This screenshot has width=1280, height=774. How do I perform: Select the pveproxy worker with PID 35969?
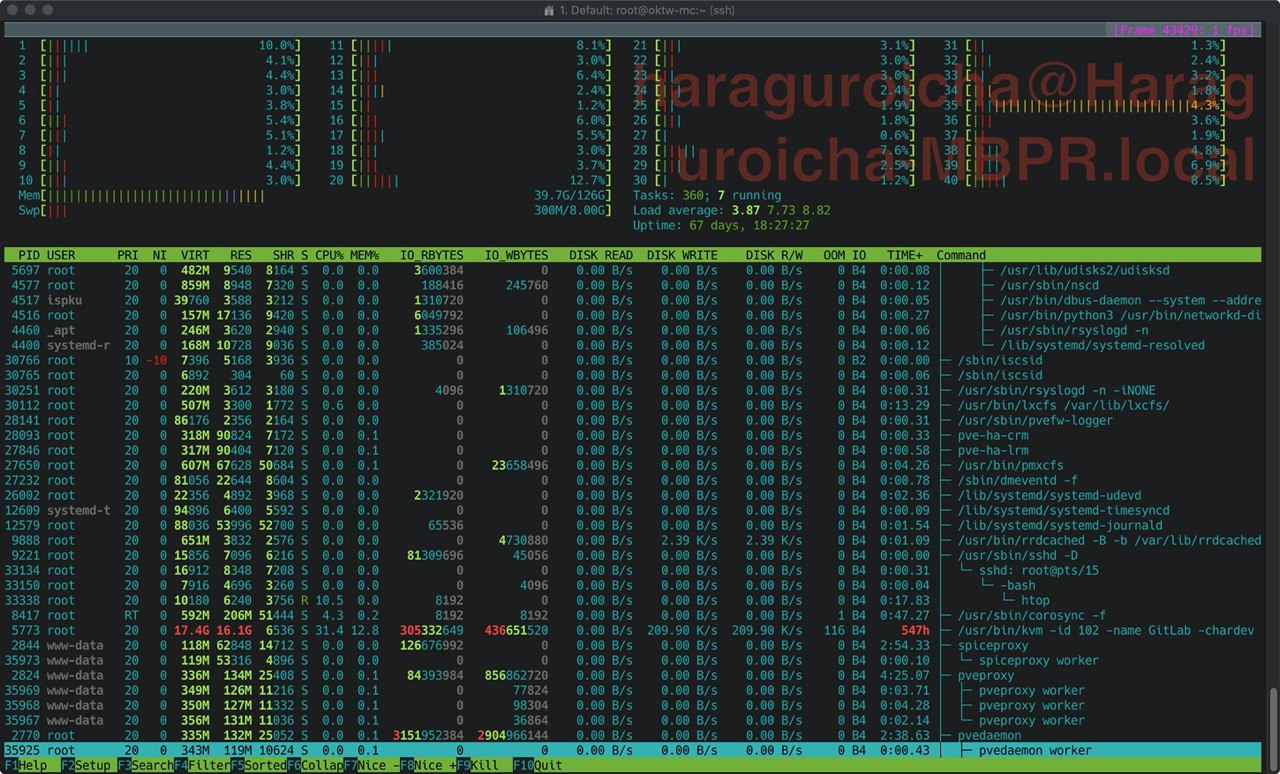(633, 690)
